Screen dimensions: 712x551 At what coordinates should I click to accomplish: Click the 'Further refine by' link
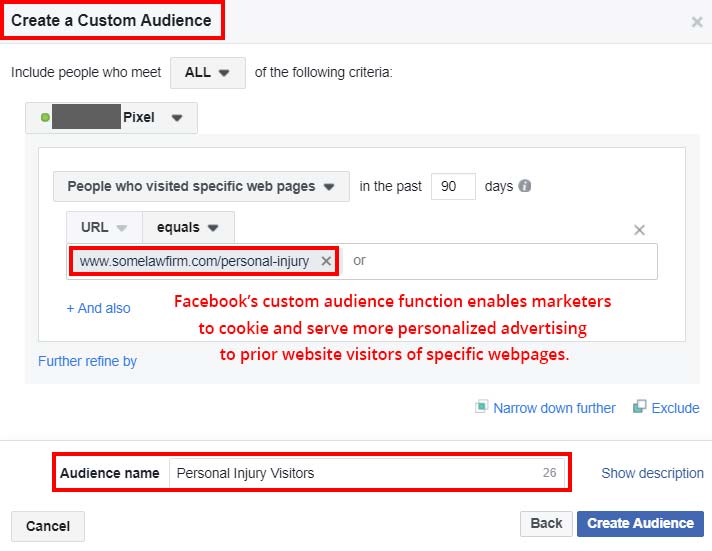(87, 361)
